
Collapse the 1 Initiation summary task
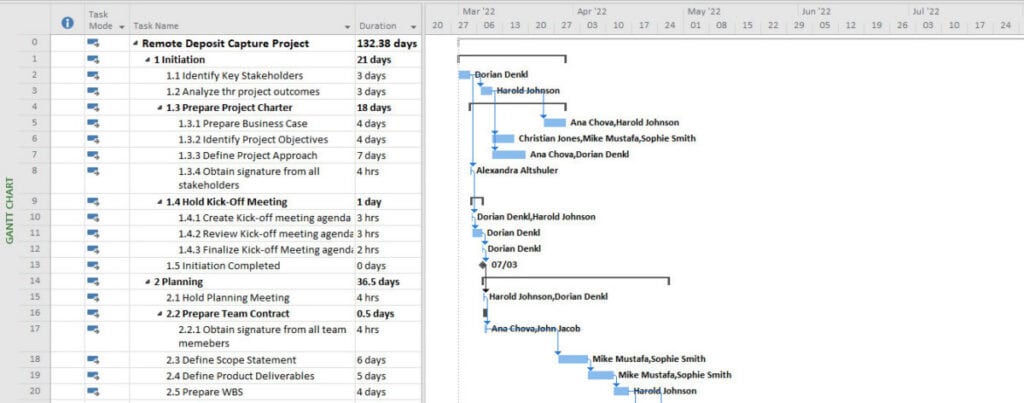point(149,60)
